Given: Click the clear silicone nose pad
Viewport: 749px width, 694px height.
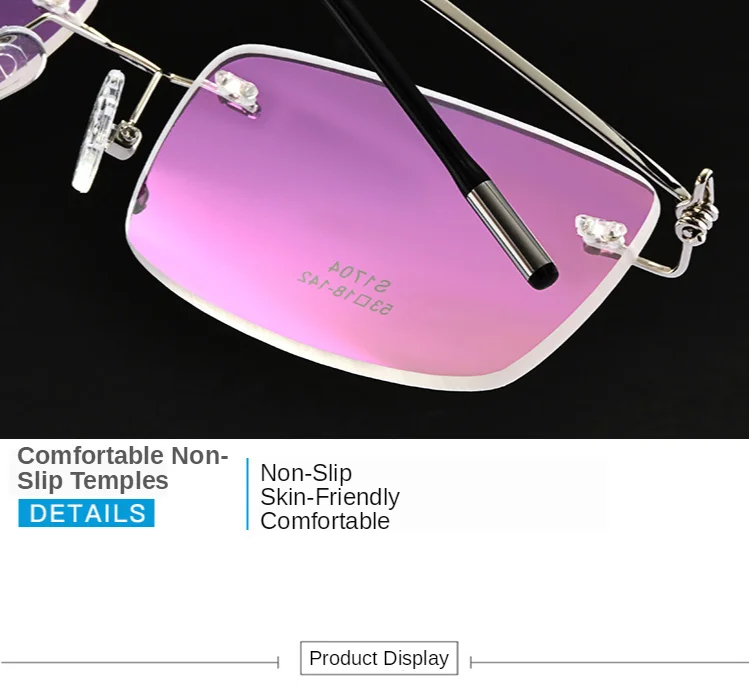Looking at the screenshot, I should point(97,131).
